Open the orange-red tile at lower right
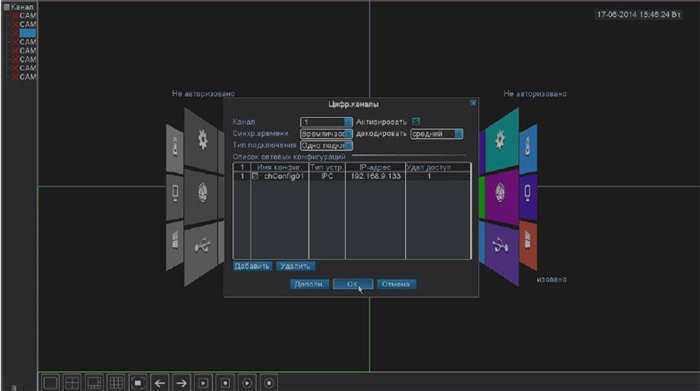The image size is (700, 391). pos(528,244)
